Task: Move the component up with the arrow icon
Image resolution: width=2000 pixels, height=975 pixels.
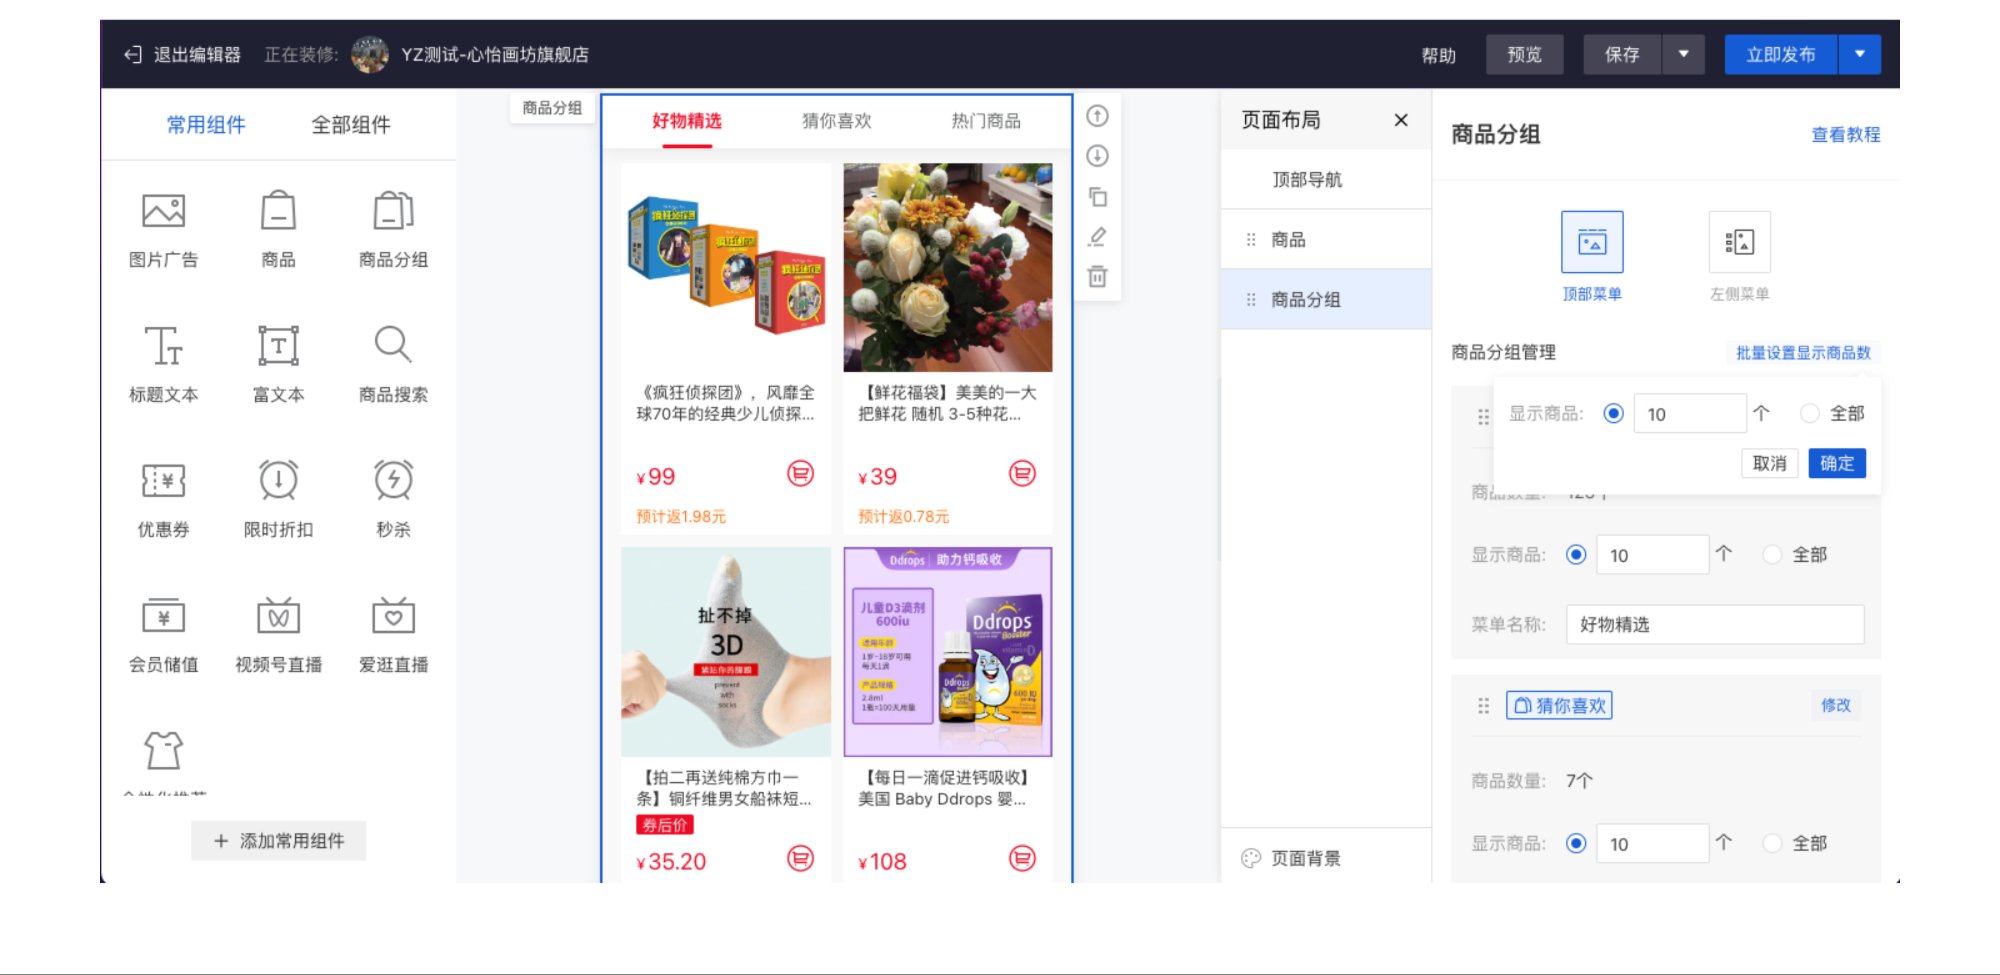Action: pyautogui.click(x=1096, y=117)
